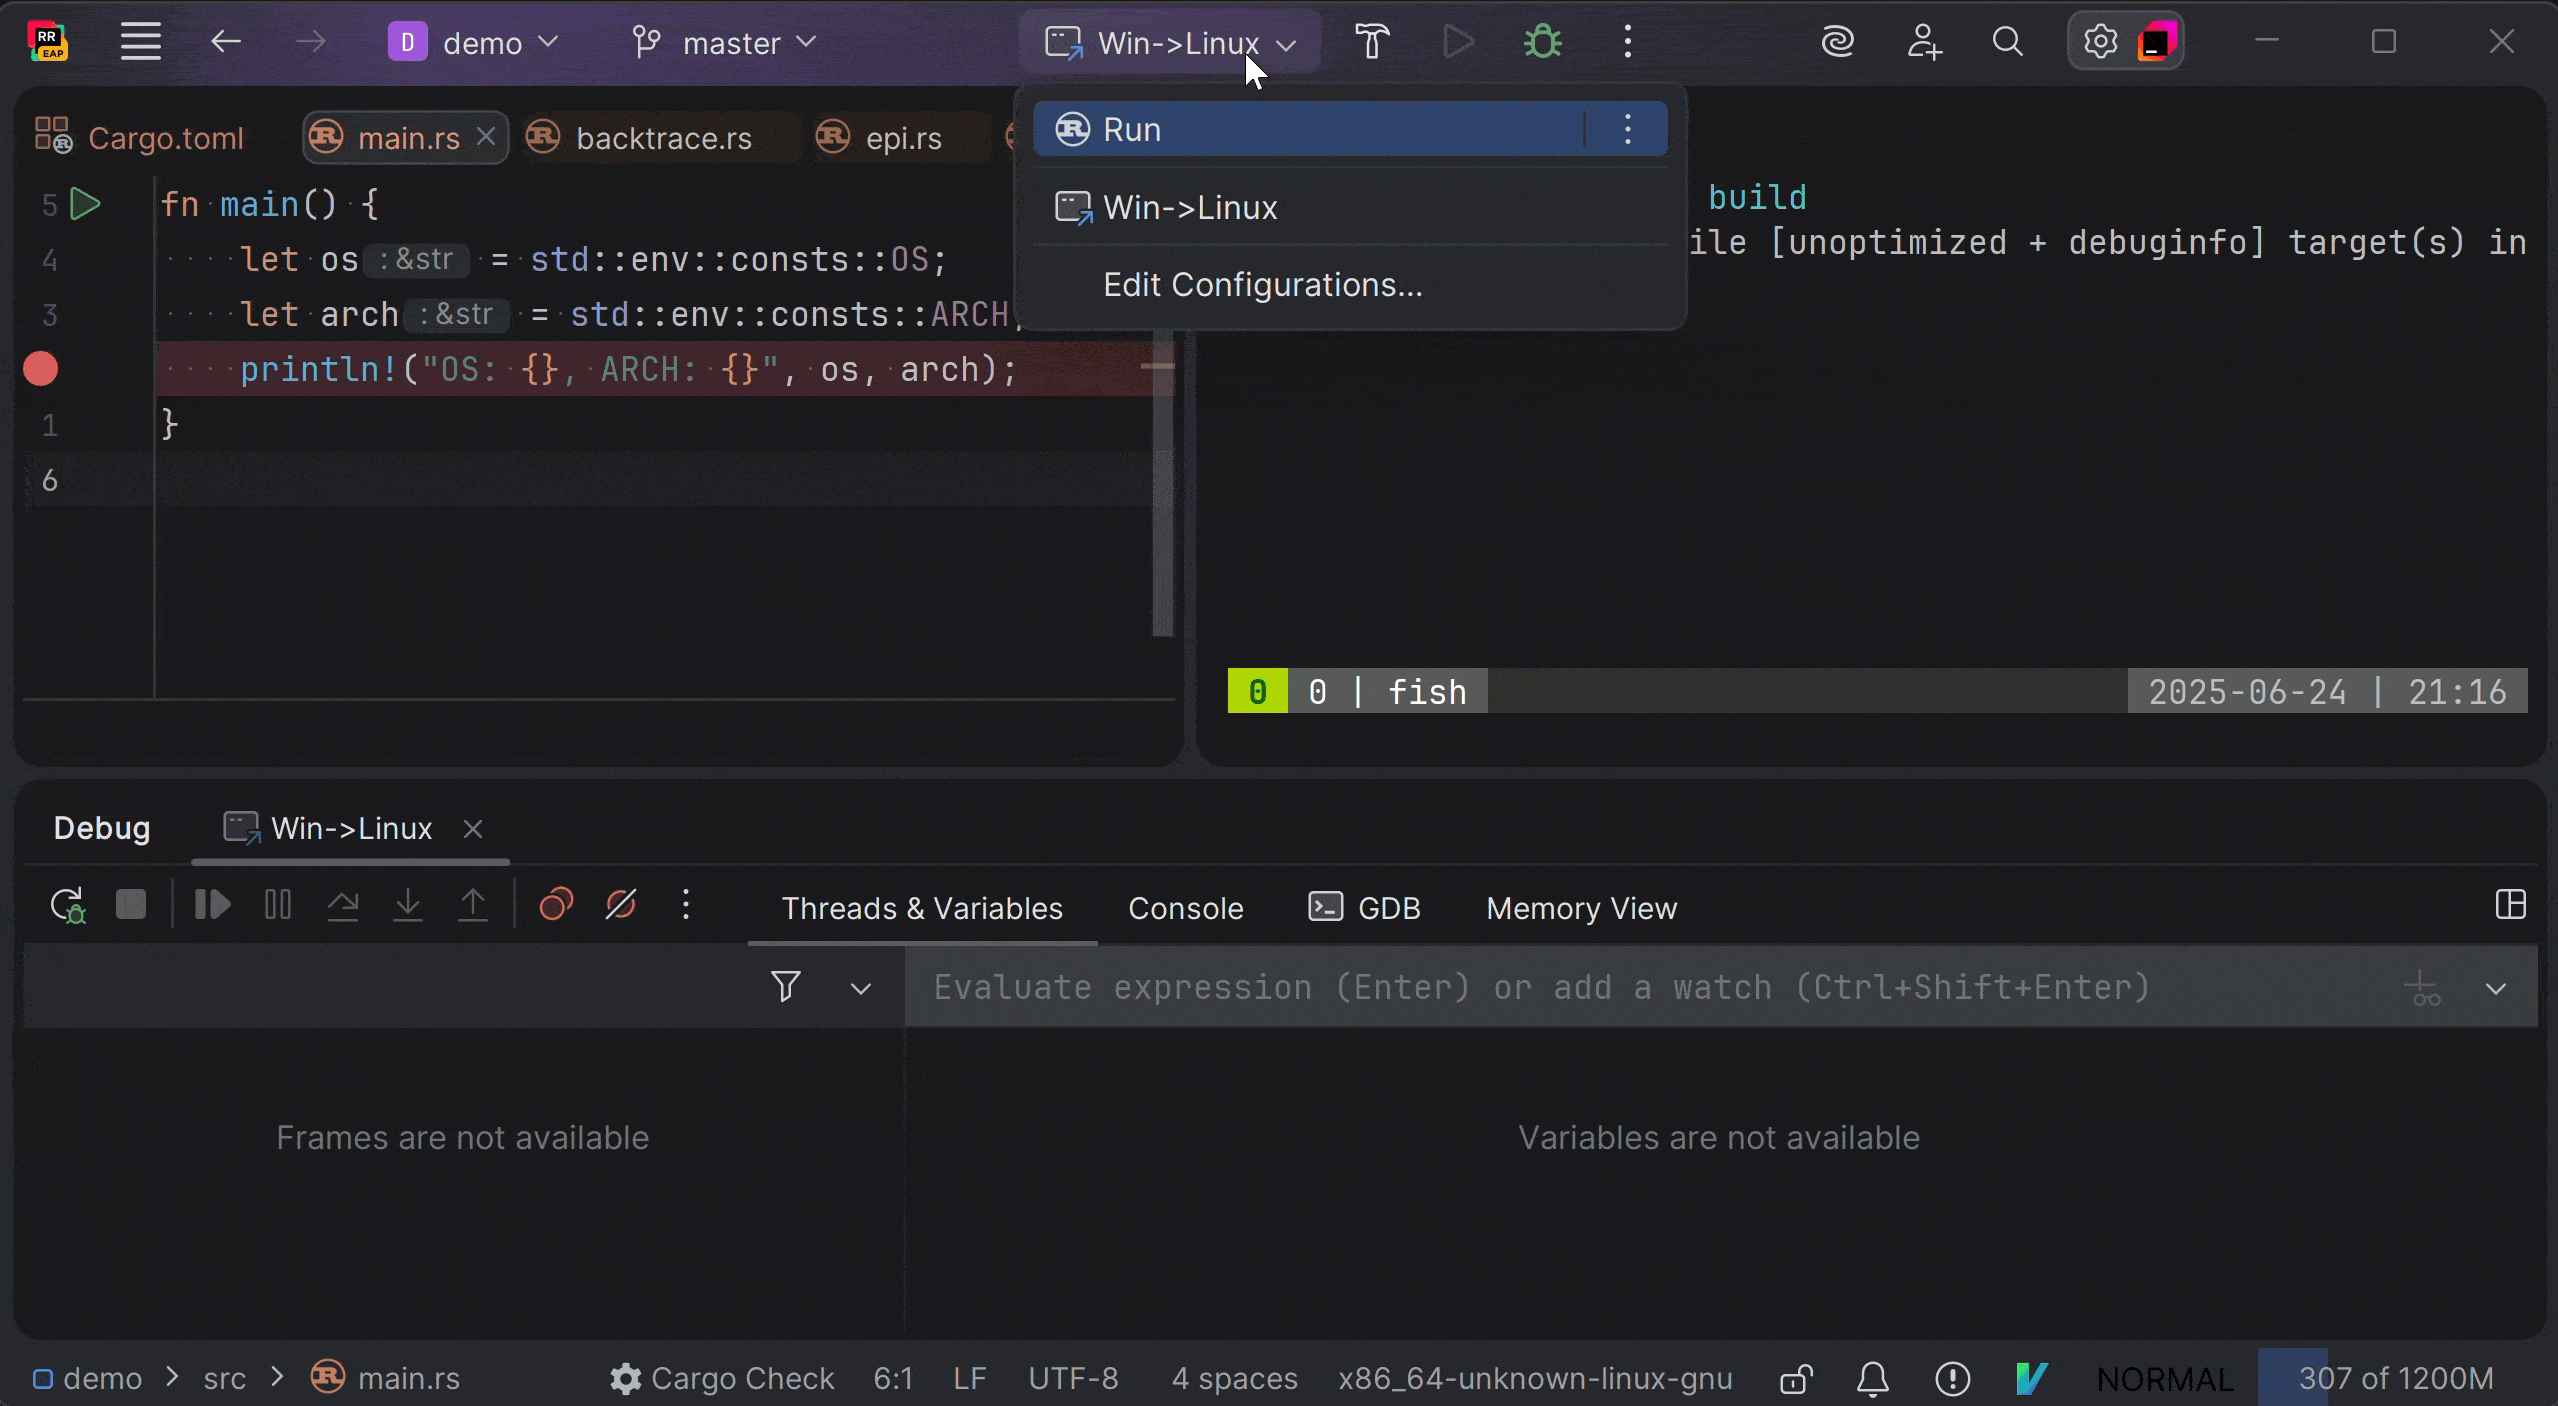The width and height of the screenshot is (2558, 1406).
Task: Click View Breakpoints red circles icon
Action: click(x=556, y=905)
